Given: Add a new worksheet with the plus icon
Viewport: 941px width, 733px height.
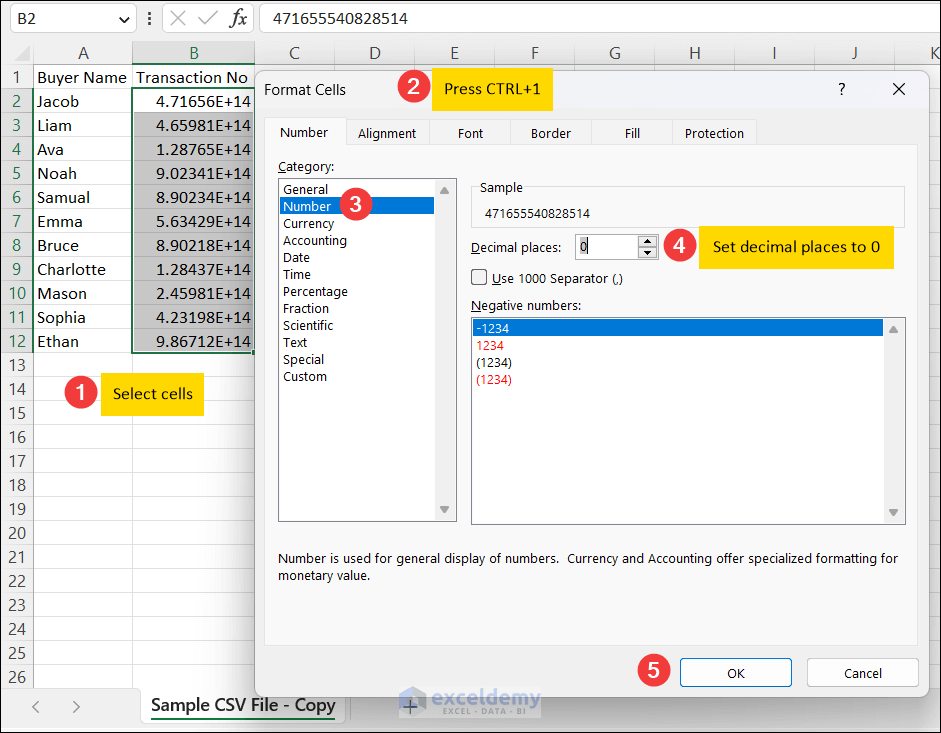Looking at the screenshot, I should (410, 705).
